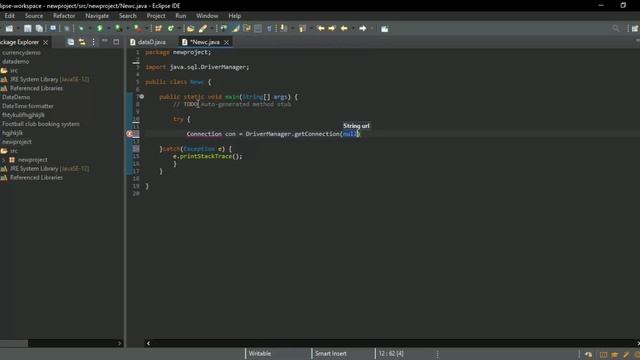640x360 pixels.
Task: Launch the Coverage run icon
Action: click(118, 28)
